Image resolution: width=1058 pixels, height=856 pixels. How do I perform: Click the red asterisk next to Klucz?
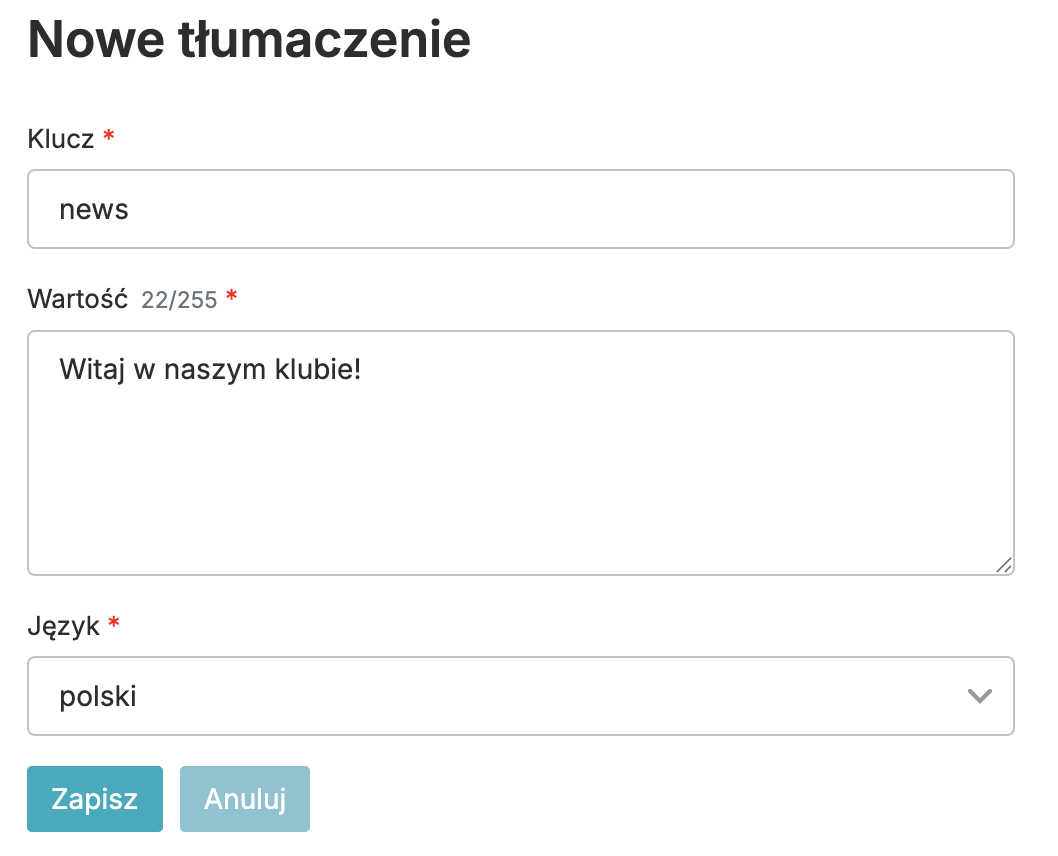(x=109, y=137)
